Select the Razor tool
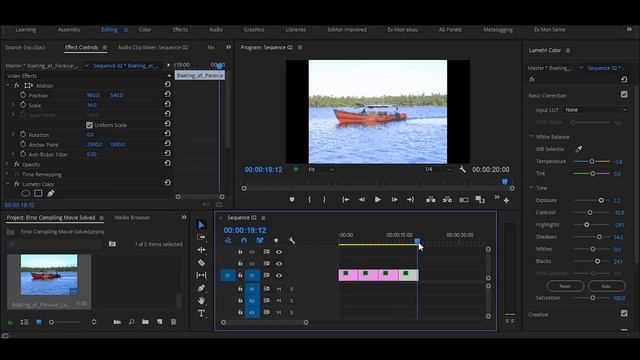Screen dimensions: 640x360 pos(201,262)
